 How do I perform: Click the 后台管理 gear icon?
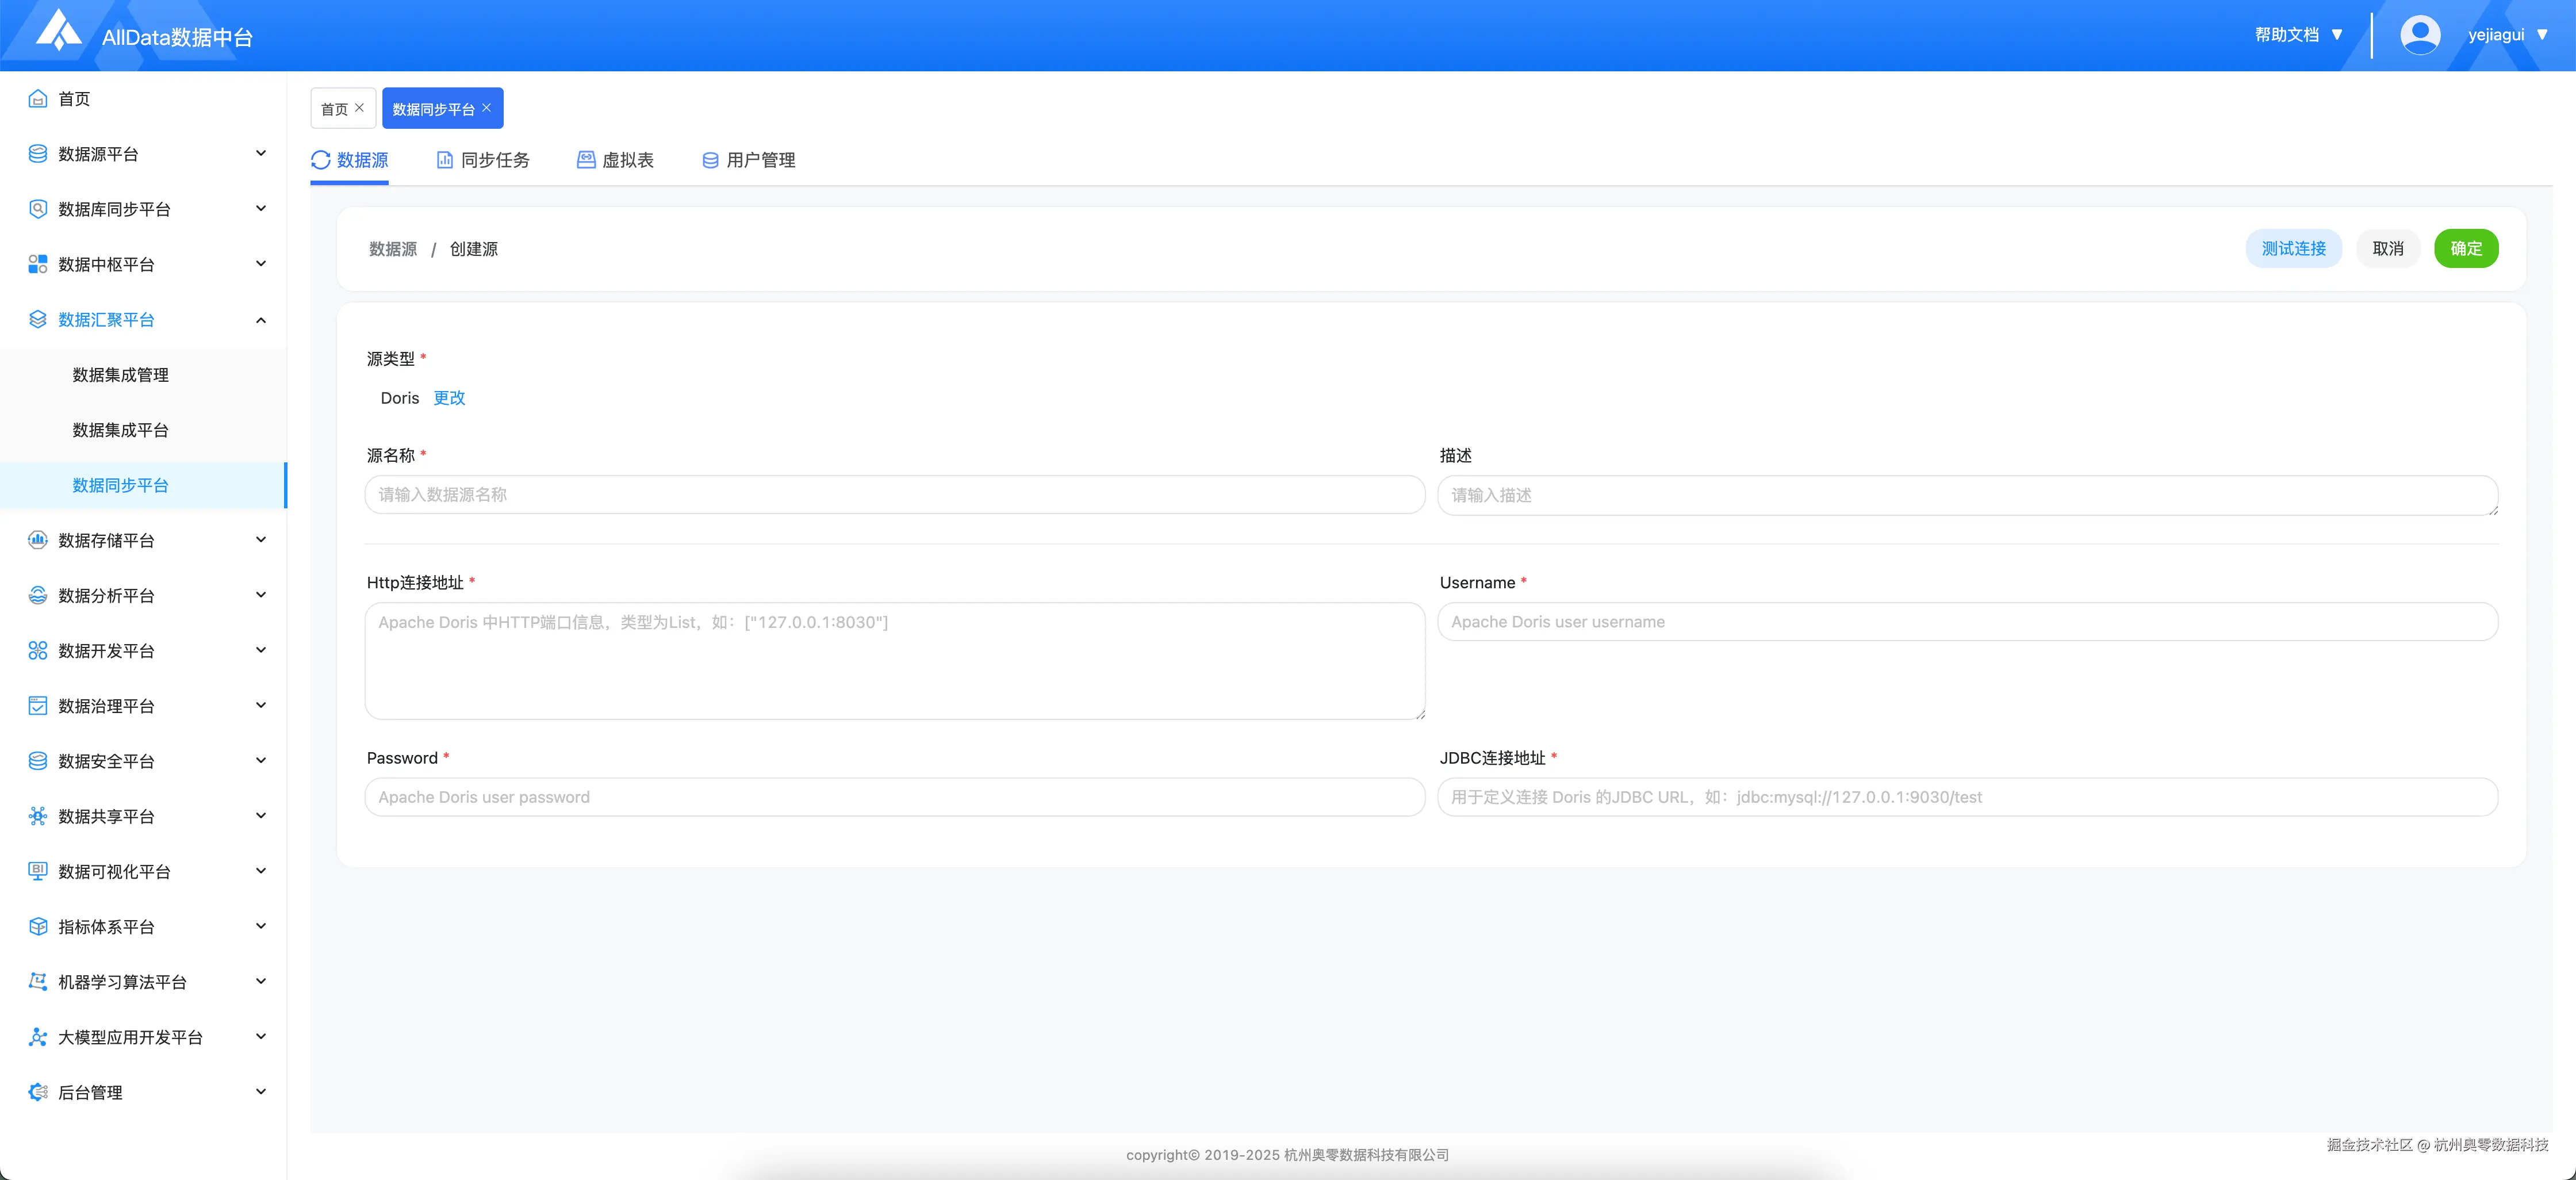[x=38, y=1092]
